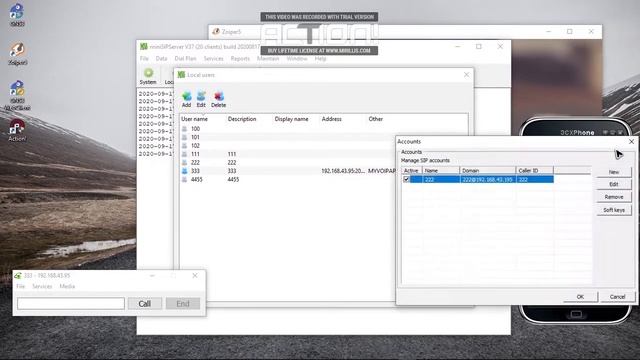Image resolution: width=640 pixels, height=360 pixels.
Task: Open the Maintain menu in miniSIPServer
Action: tap(268, 59)
